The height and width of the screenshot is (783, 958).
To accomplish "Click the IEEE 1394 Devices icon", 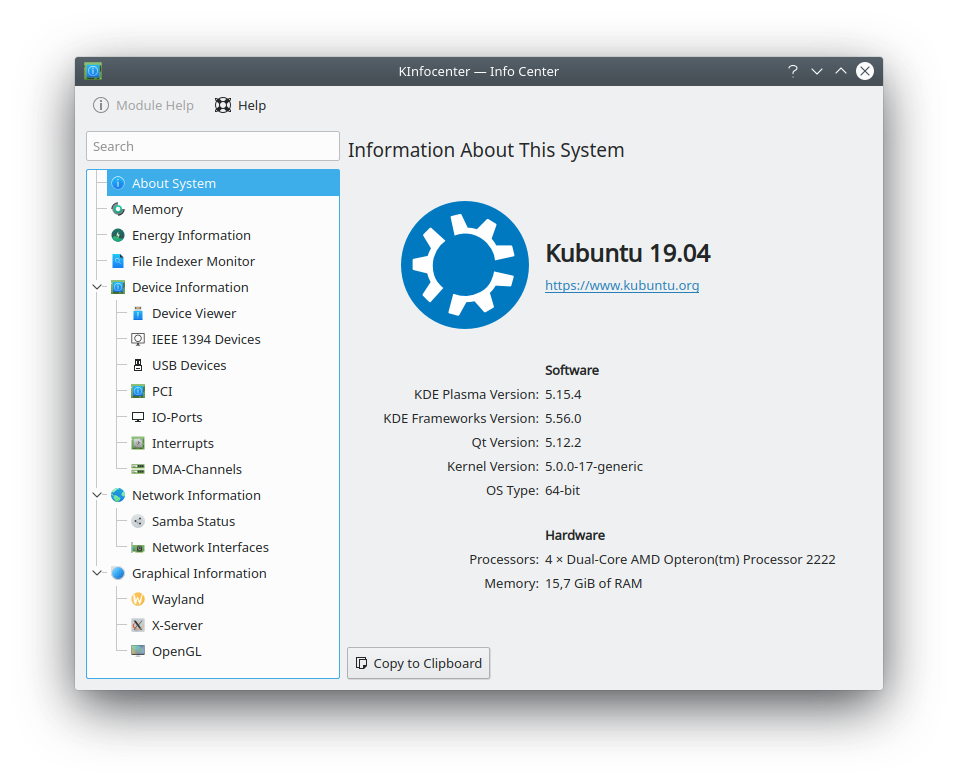I will click(x=138, y=340).
